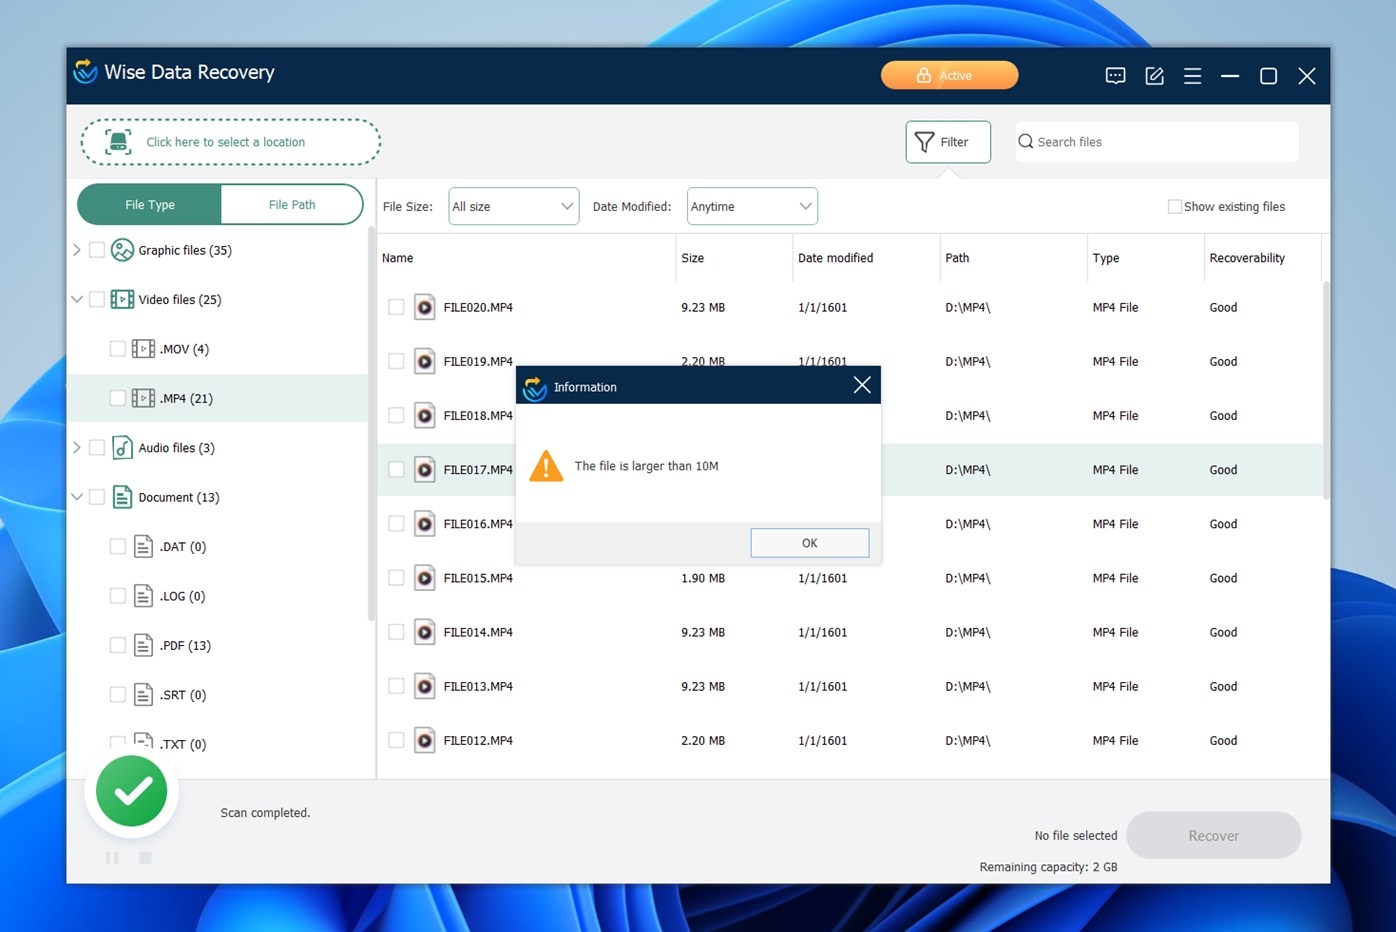
Task: Click the FILE014.MP4 video file icon
Action: tap(425, 632)
